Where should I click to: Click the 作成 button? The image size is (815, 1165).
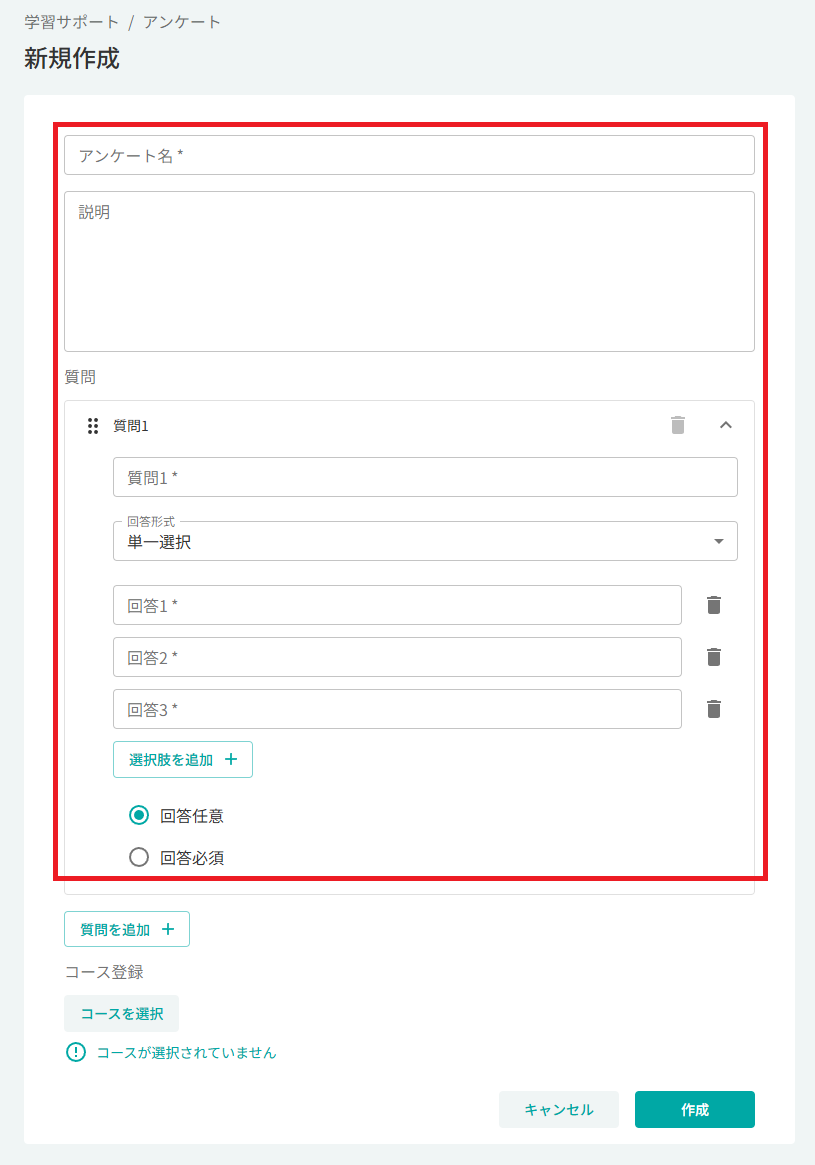(x=695, y=1109)
